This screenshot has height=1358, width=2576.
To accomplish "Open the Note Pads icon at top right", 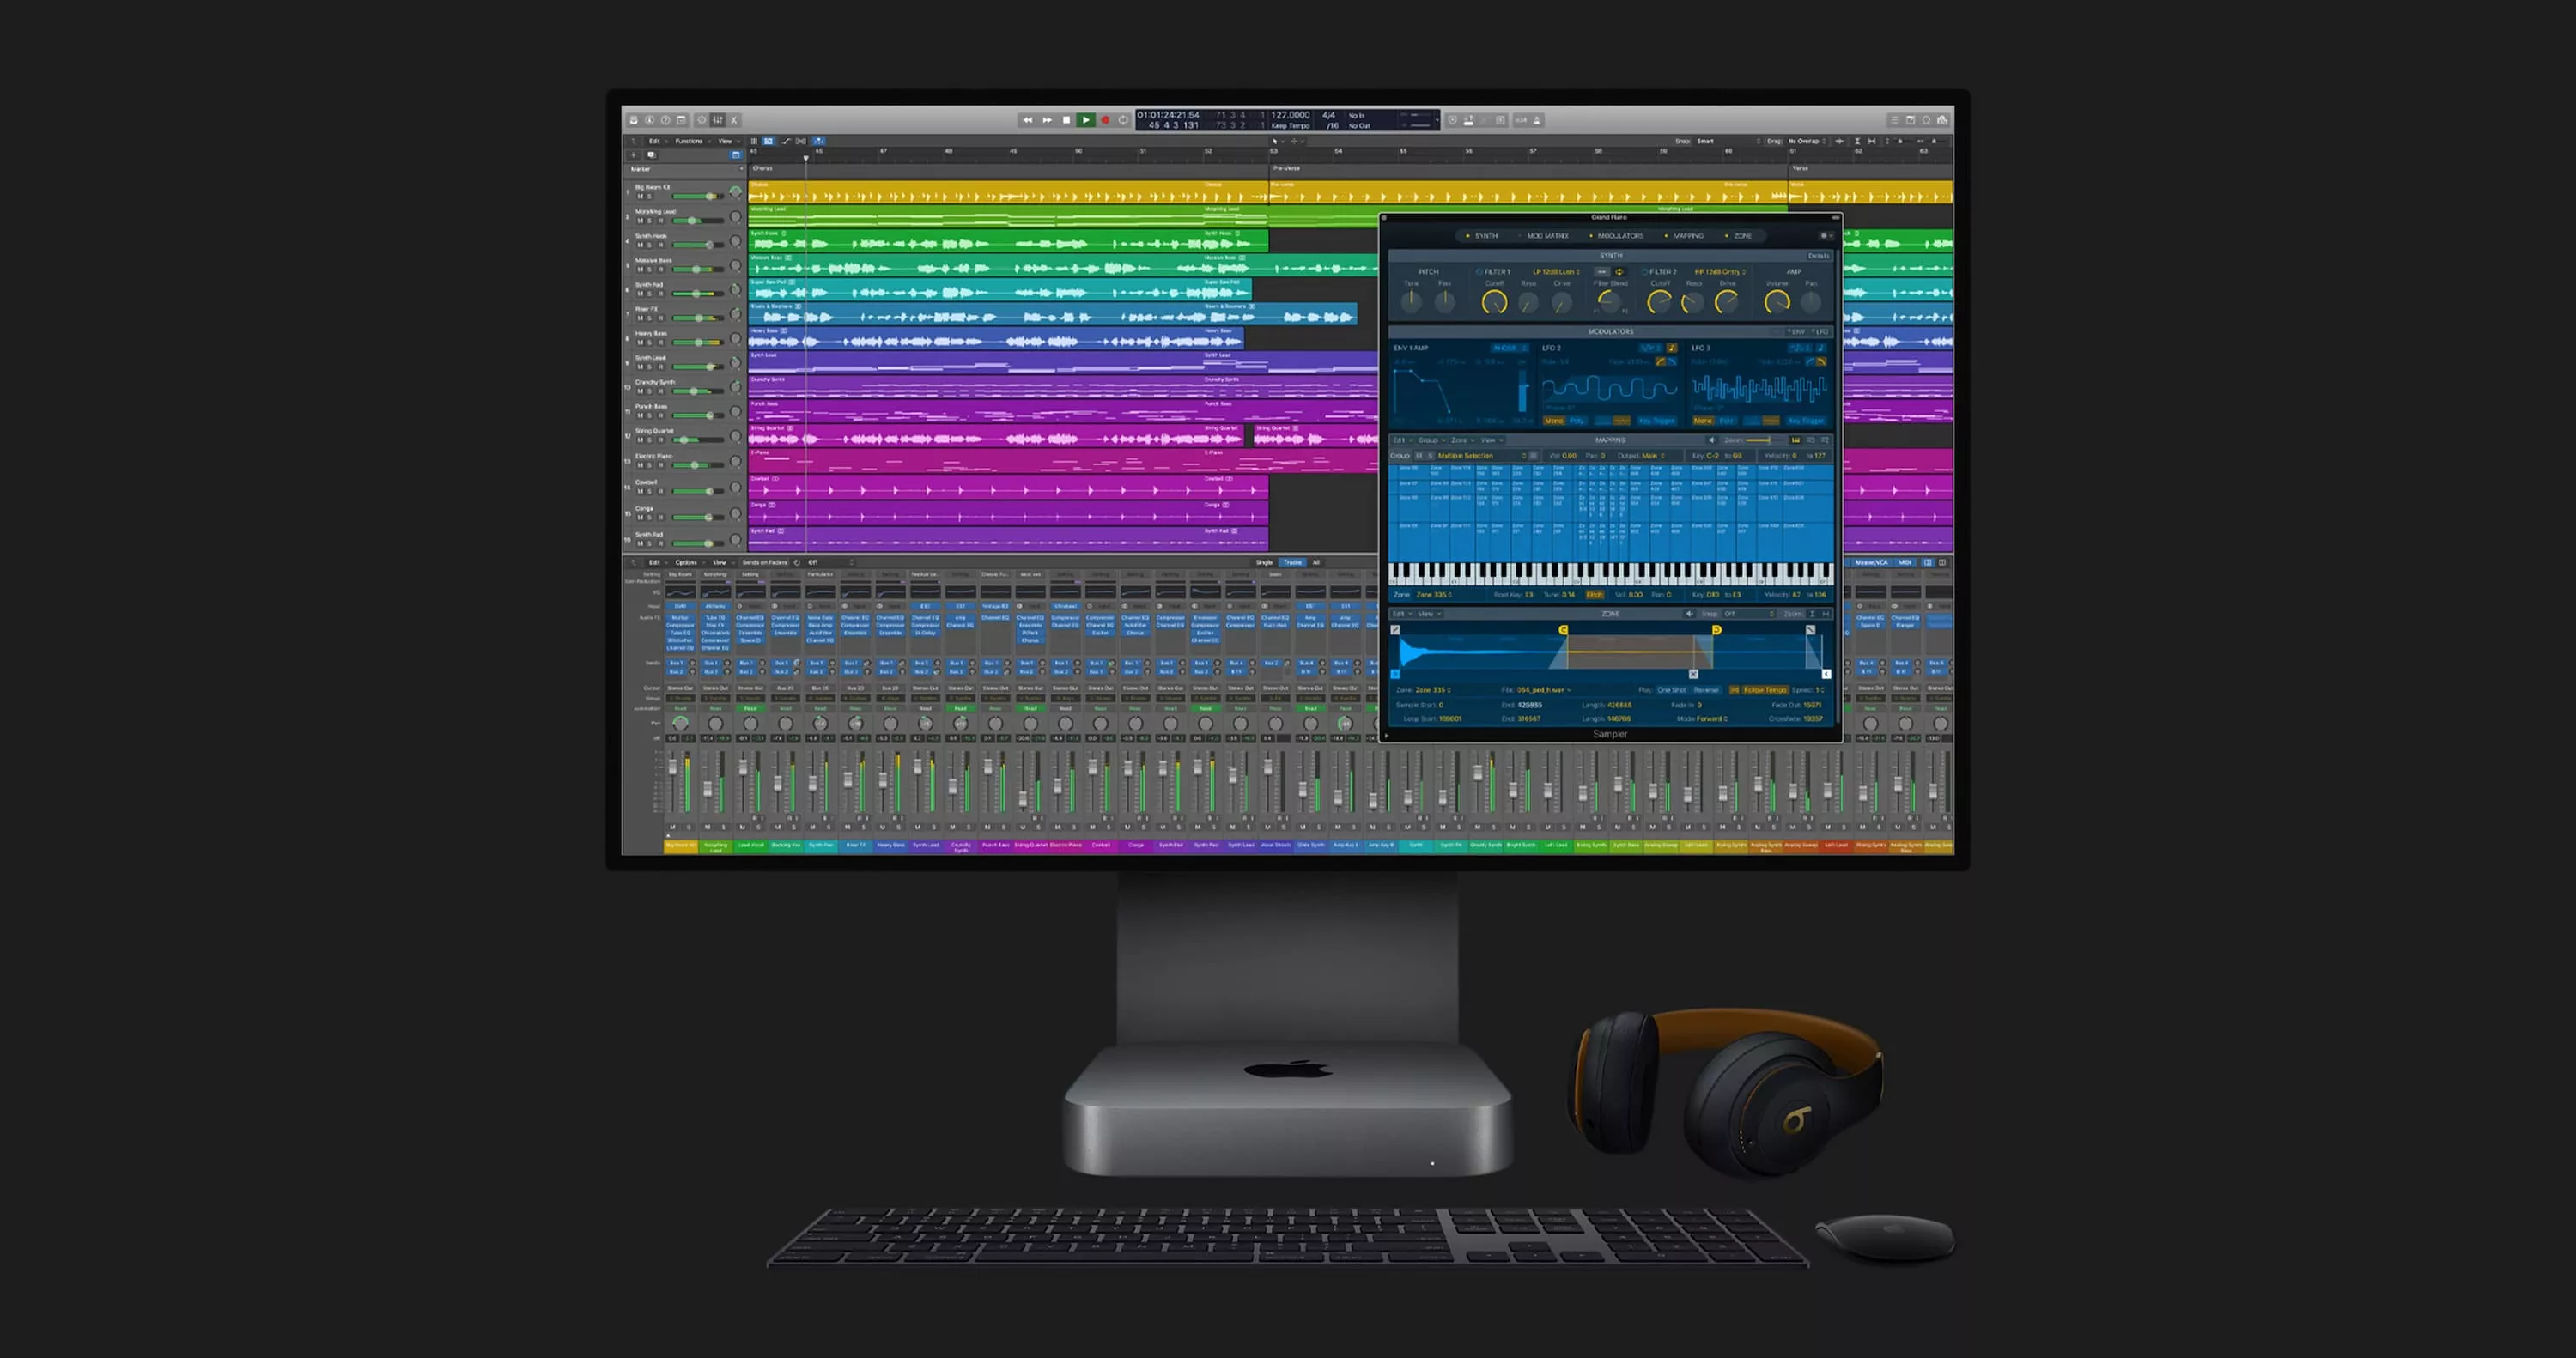I will click(x=1910, y=120).
